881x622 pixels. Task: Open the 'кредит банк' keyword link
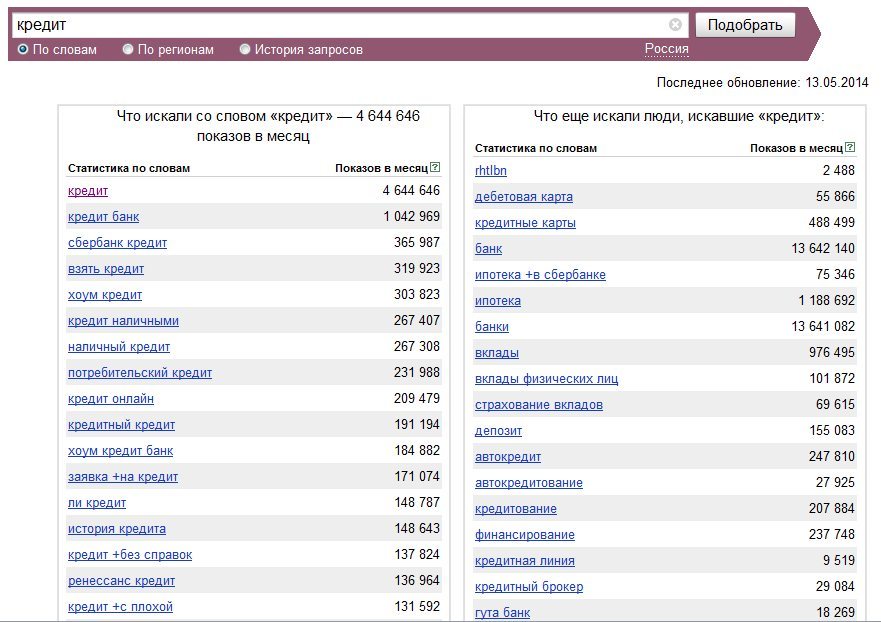(x=103, y=217)
